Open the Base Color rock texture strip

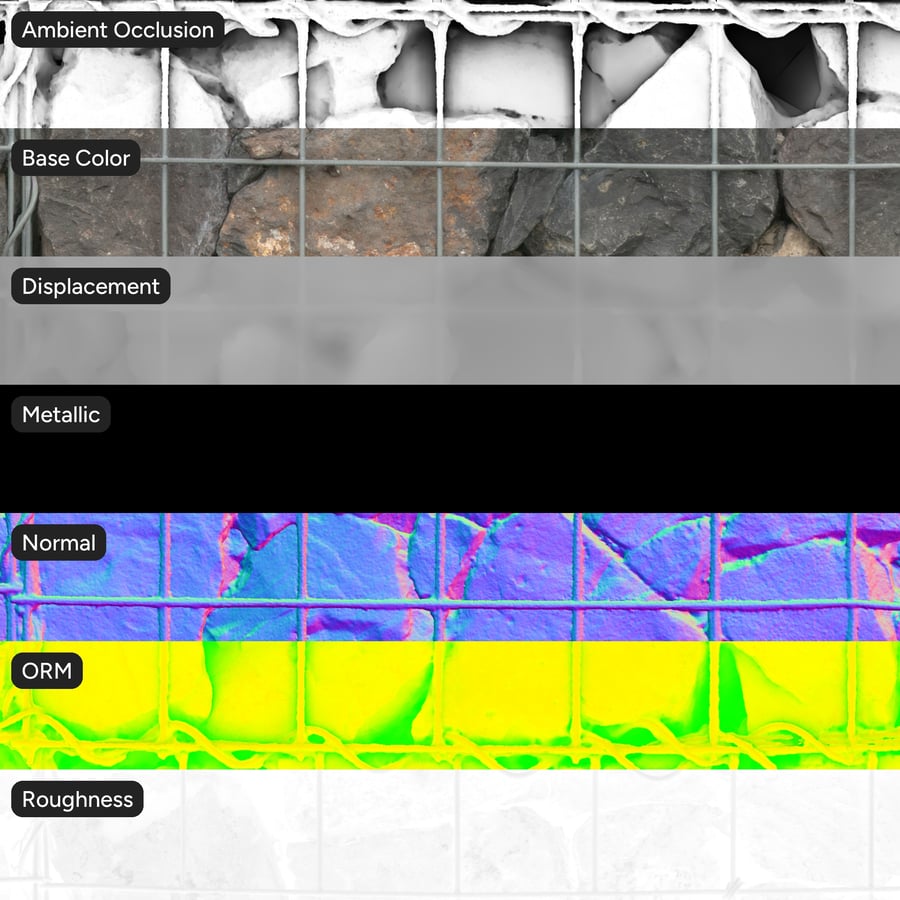tap(450, 192)
